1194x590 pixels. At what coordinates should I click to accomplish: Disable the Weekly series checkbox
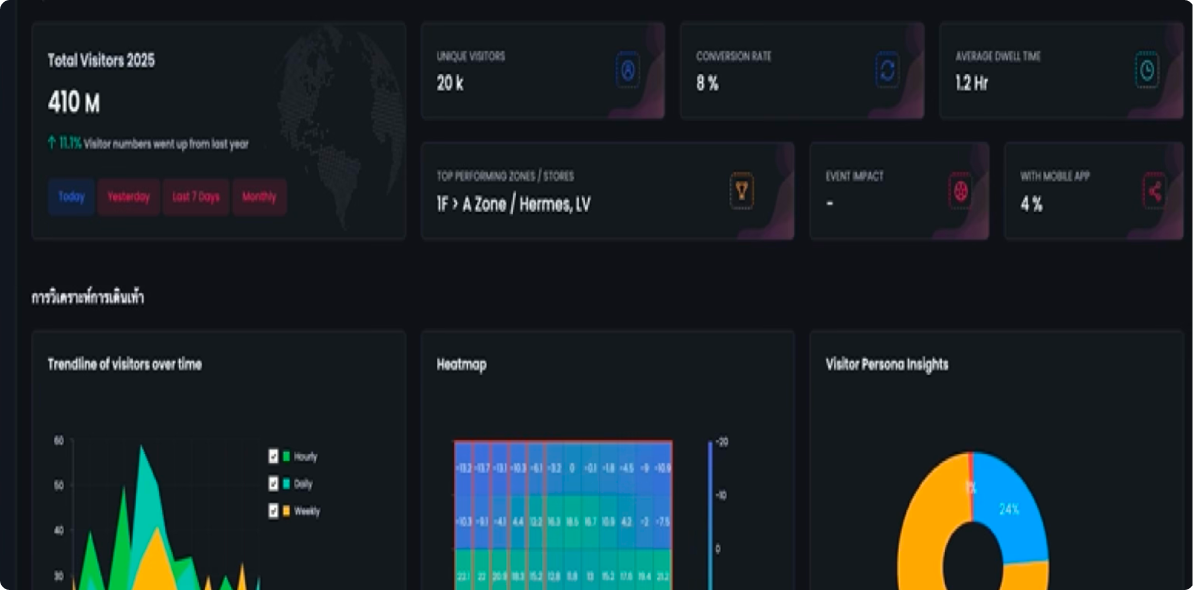(x=273, y=511)
